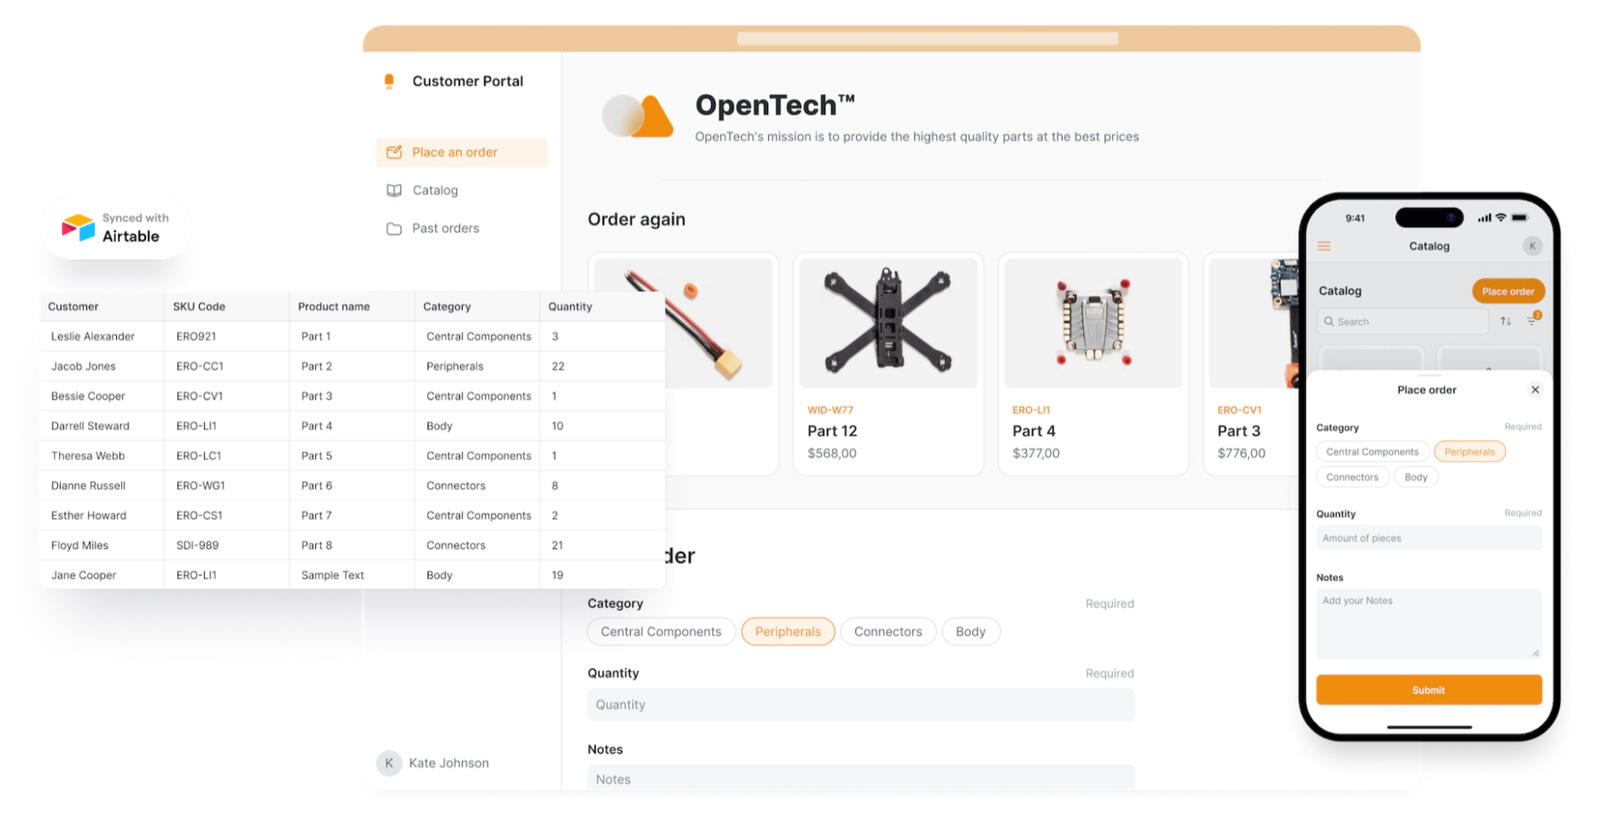Viewport: 1620px width, 830px height.
Task: Click the sort arrows icon beside mobile search
Action: click(x=1505, y=321)
